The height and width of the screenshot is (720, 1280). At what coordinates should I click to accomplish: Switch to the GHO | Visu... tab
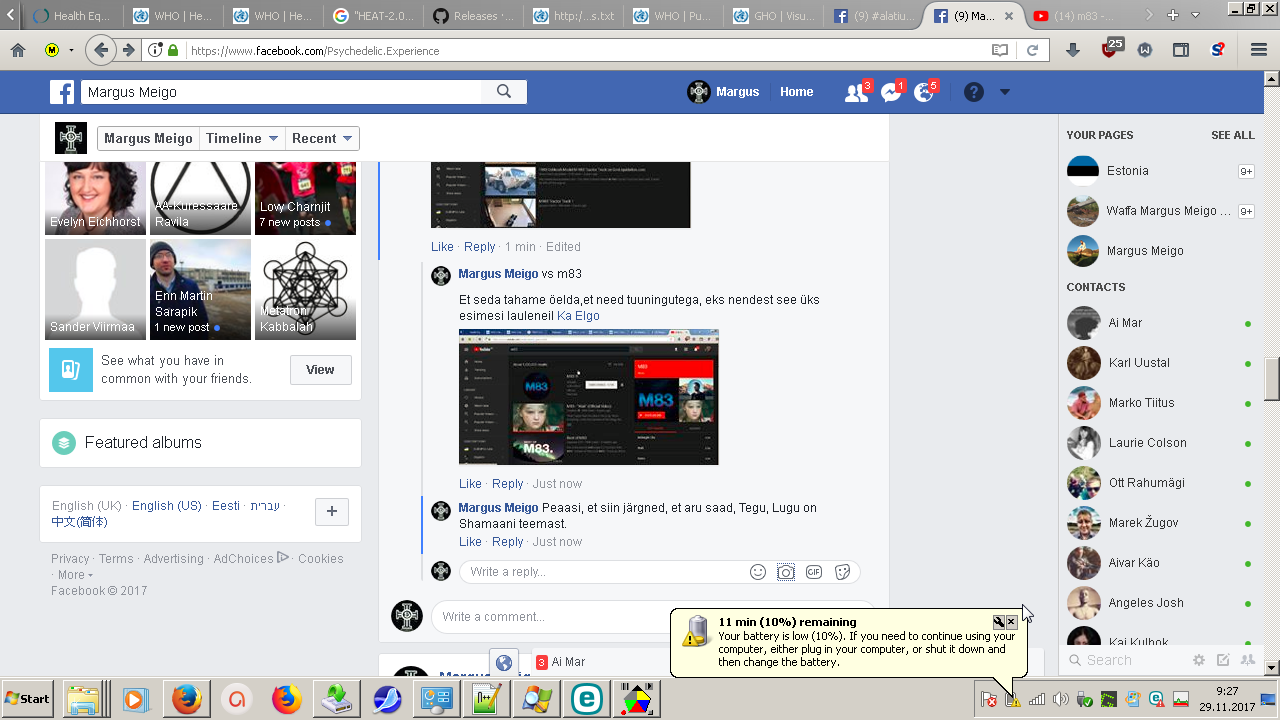pos(775,16)
